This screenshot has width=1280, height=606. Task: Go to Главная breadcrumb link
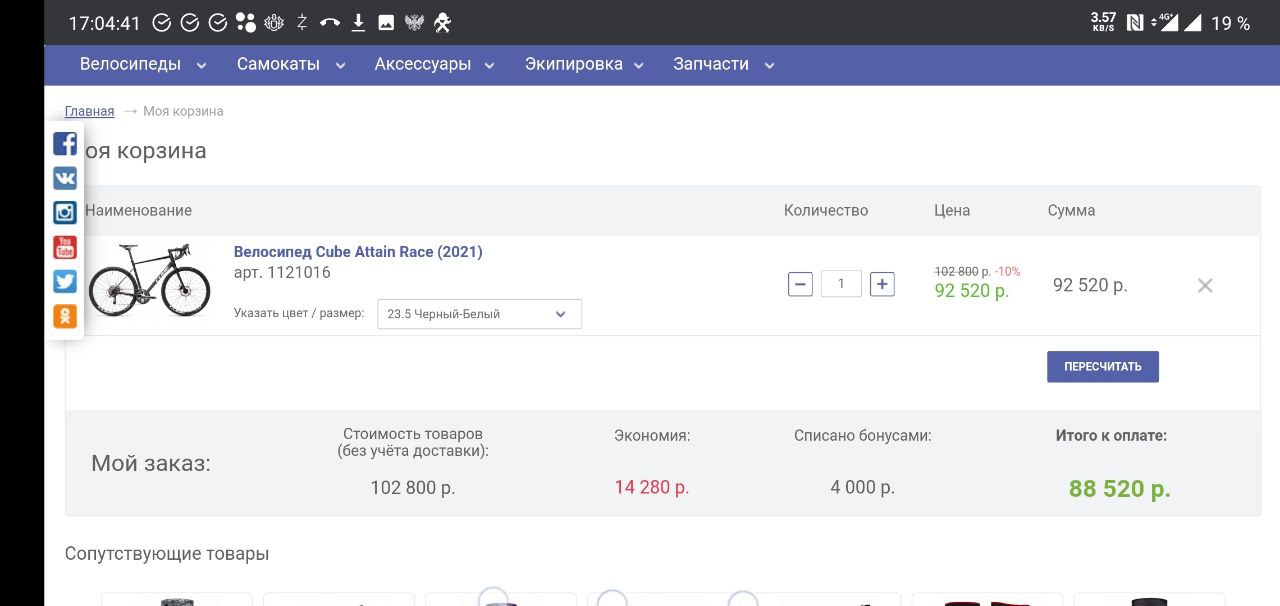click(90, 111)
